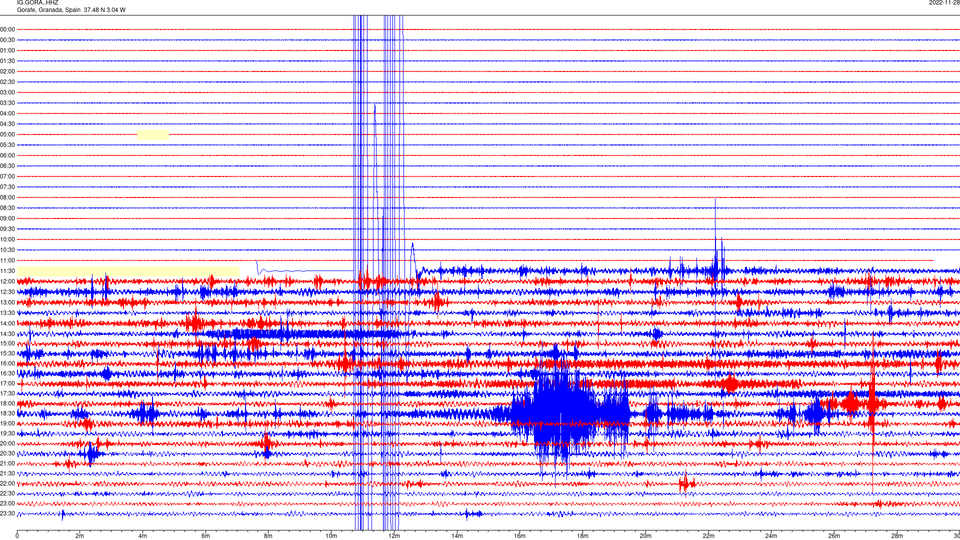
Task: Select the 00:00 trace time label
Action: pyautogui.click(x=7, y=29)
